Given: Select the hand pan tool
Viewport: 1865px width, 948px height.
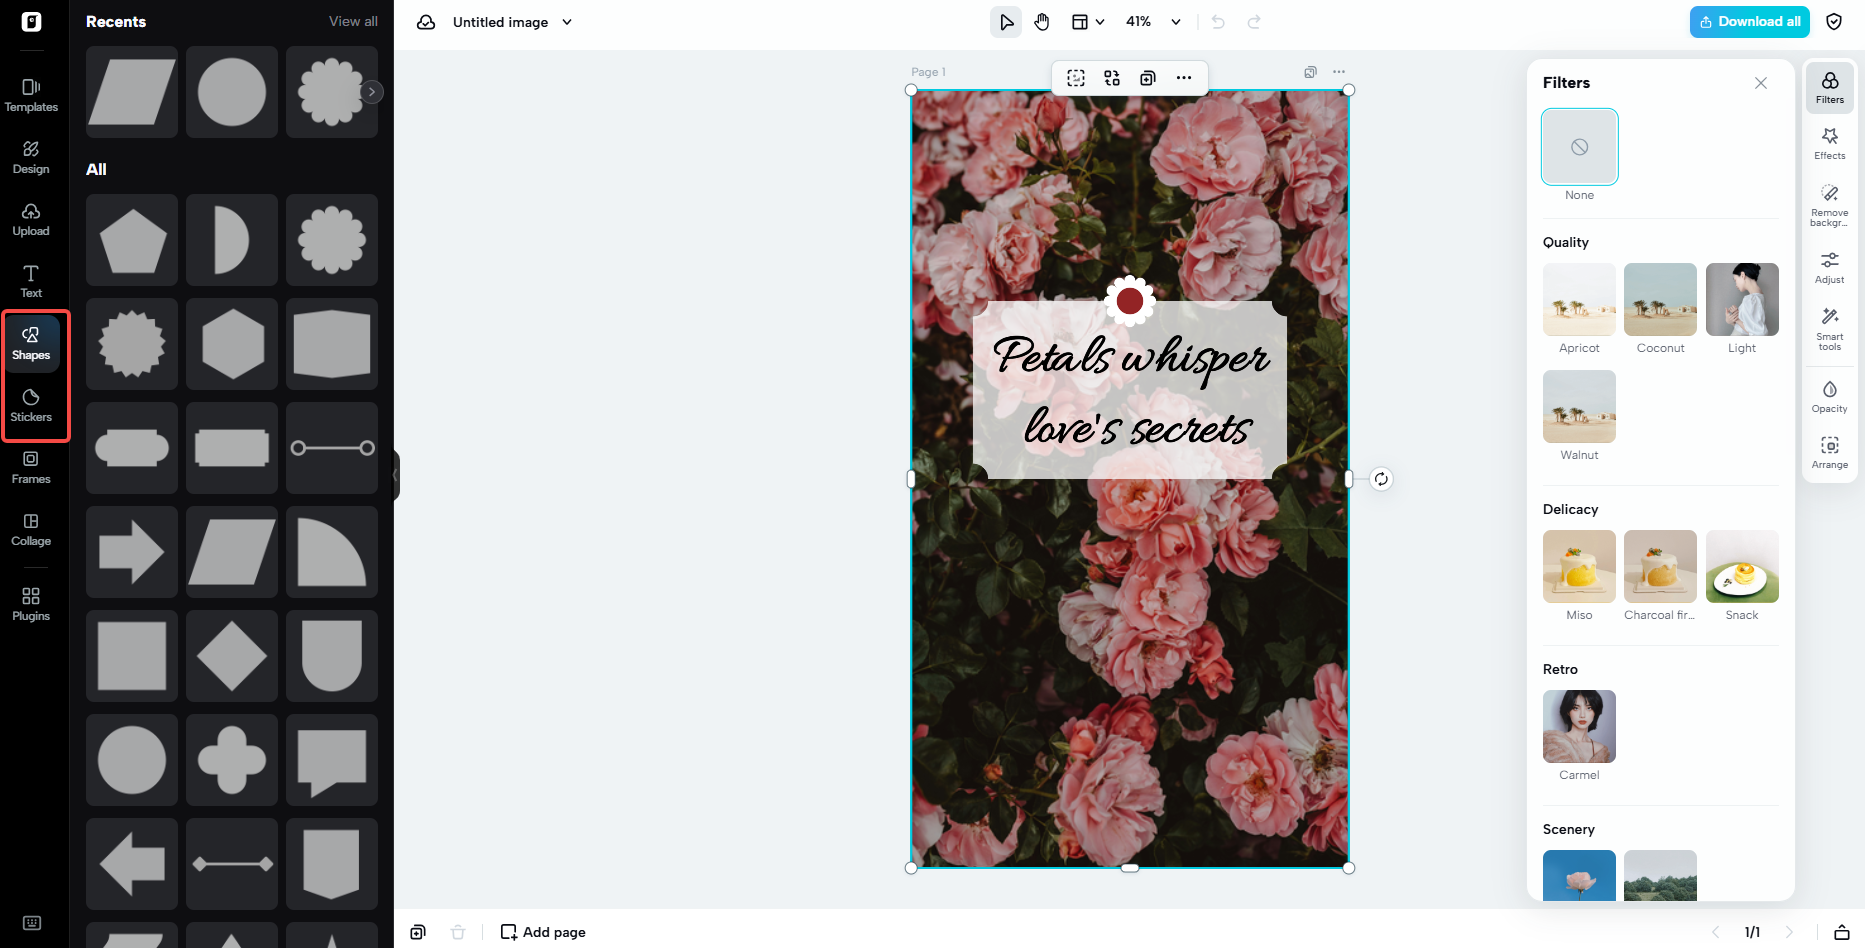Looking at the screenshot, I should click(x=1042, y=22).
